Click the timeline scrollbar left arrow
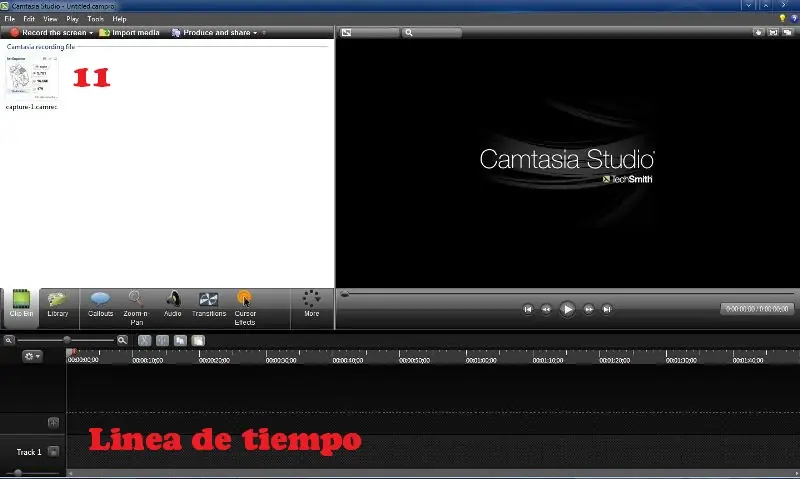This screenshot has height=479, width=800. (70, 473)
